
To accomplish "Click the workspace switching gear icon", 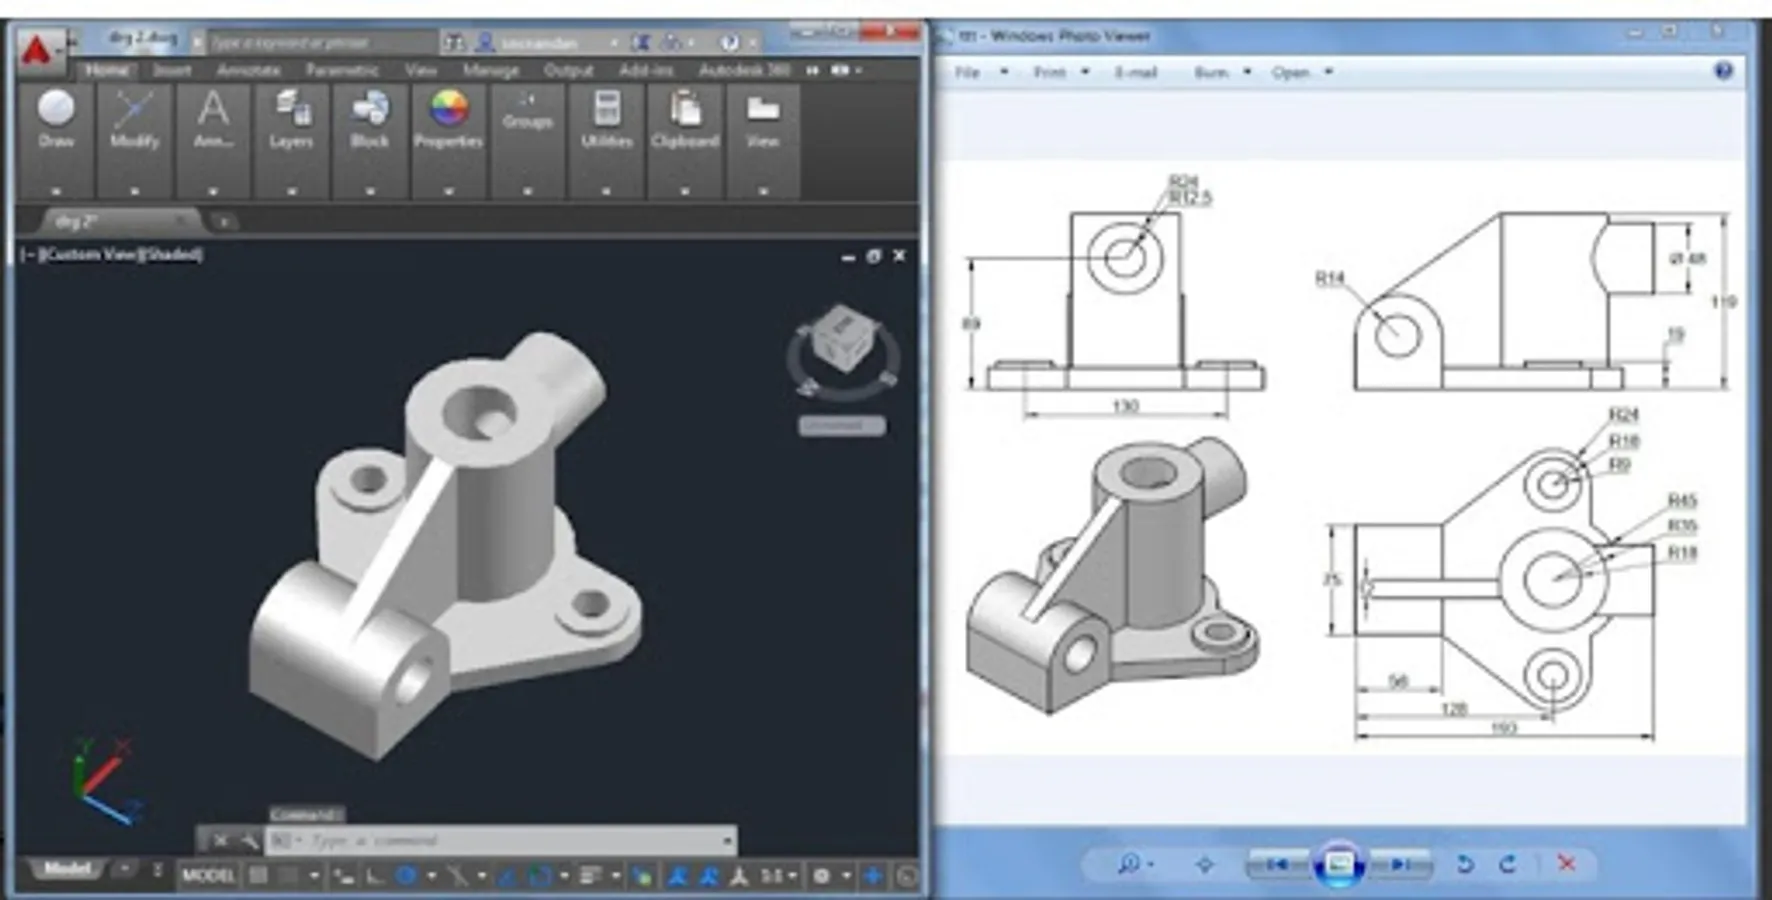I will (822, 876).
